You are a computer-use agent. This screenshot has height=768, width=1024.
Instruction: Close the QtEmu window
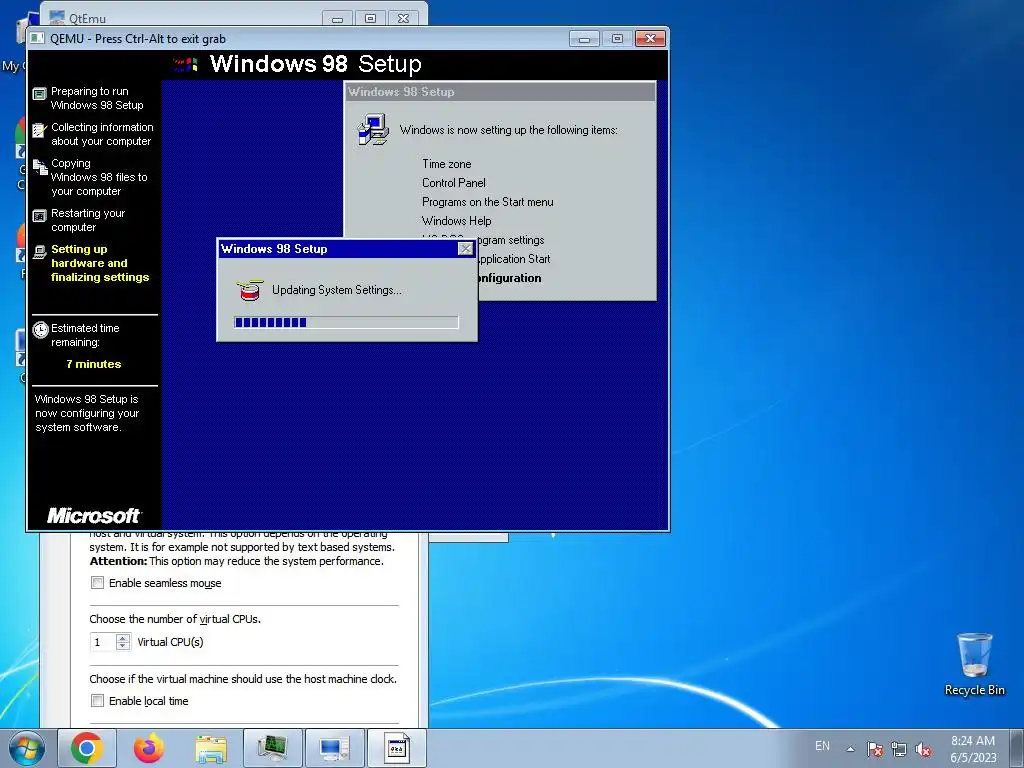pos(404,18)
